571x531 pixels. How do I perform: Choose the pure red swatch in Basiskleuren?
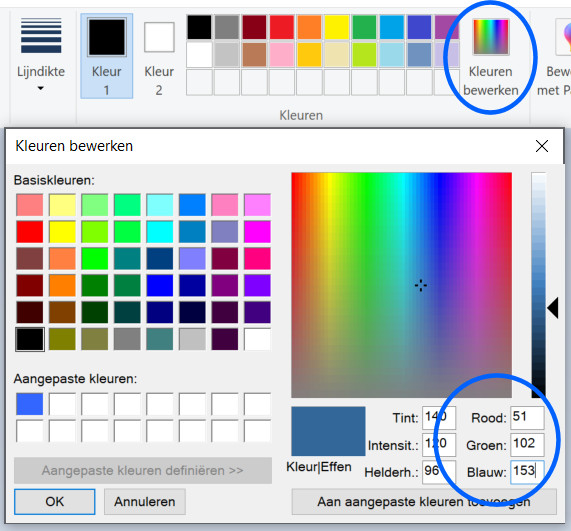tap(30, 232)
